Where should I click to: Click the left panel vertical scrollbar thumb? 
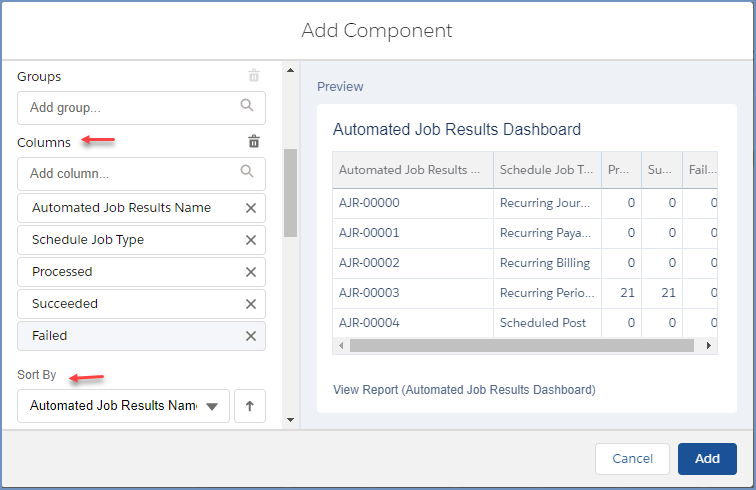point(290,193)
